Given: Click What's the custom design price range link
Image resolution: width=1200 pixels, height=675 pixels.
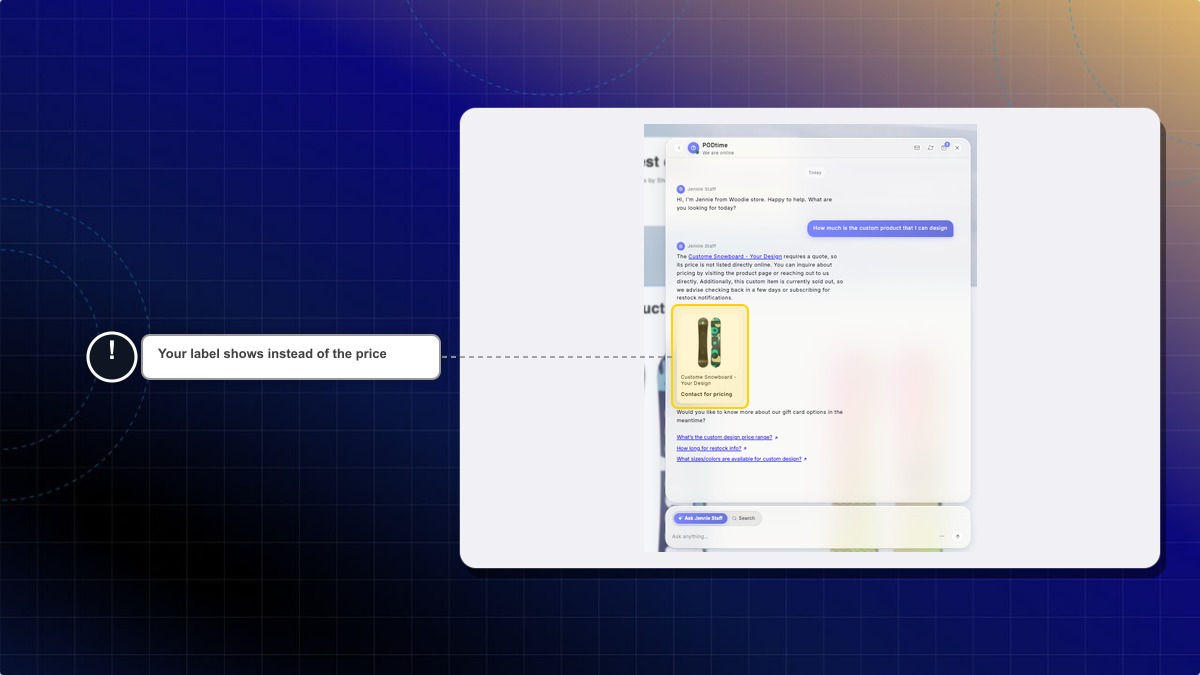Looking at the screenshot, I should point(726,437).
